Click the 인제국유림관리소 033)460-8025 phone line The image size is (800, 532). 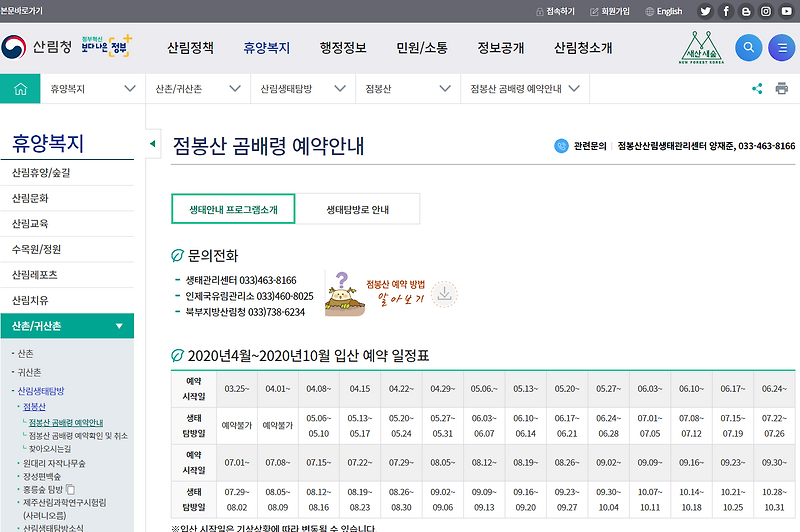249,296
